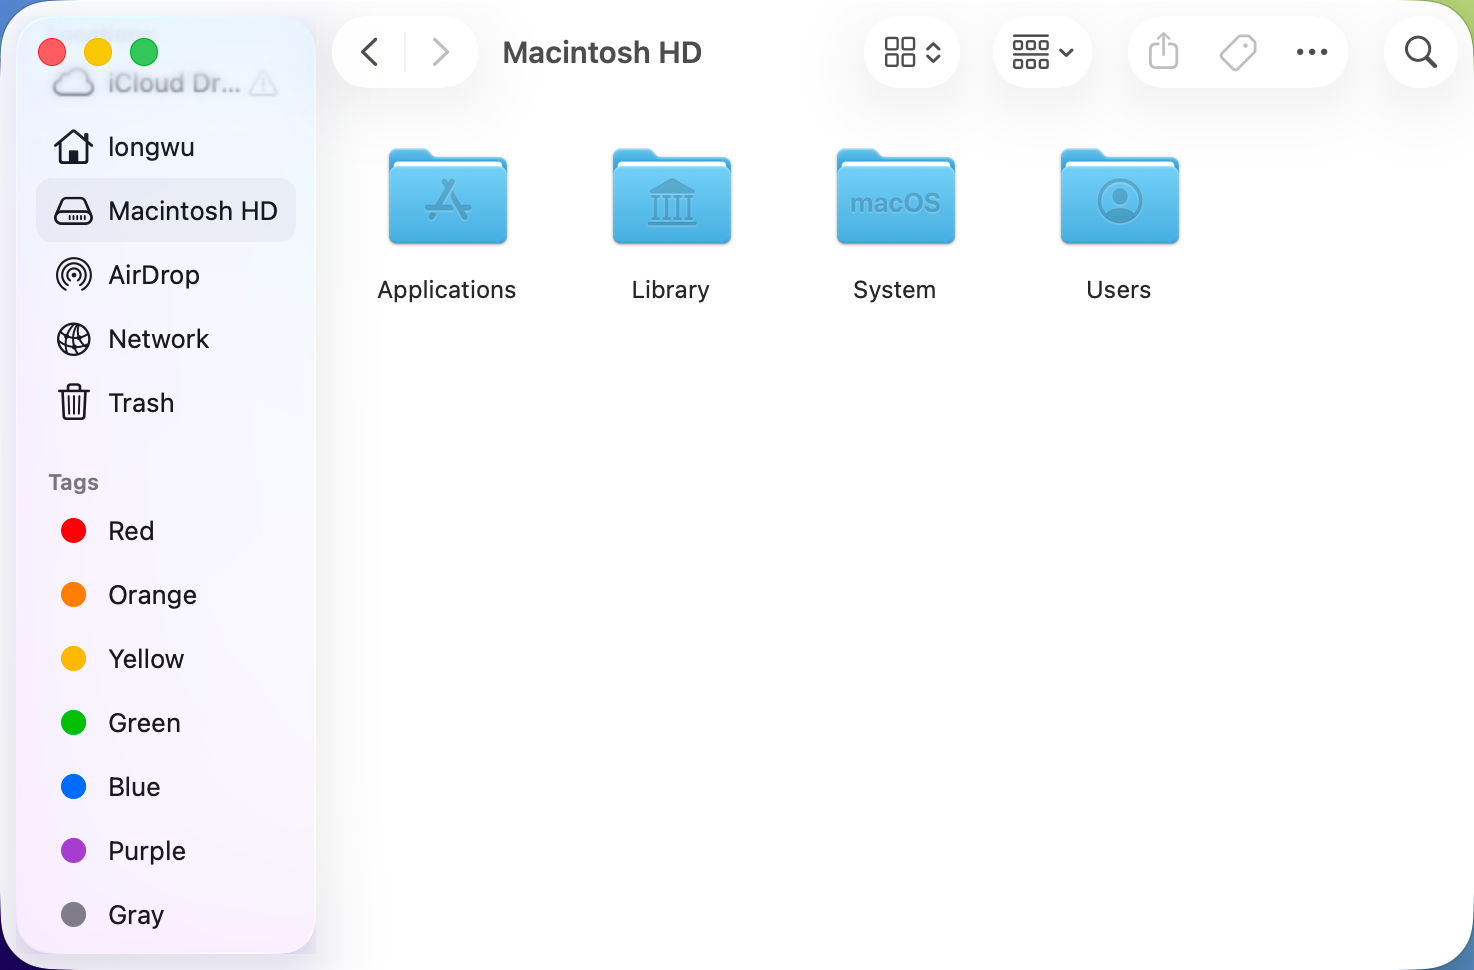Open the Applications folder icon
Viewport: 1474px width, 970px height.
(448, 197)
